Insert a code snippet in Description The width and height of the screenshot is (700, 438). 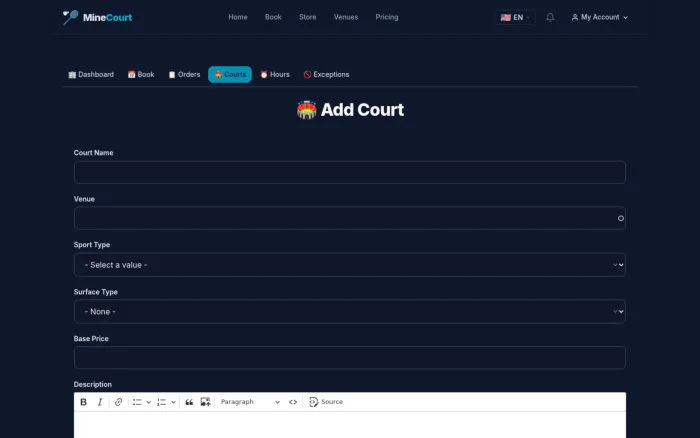pos(293,402)
